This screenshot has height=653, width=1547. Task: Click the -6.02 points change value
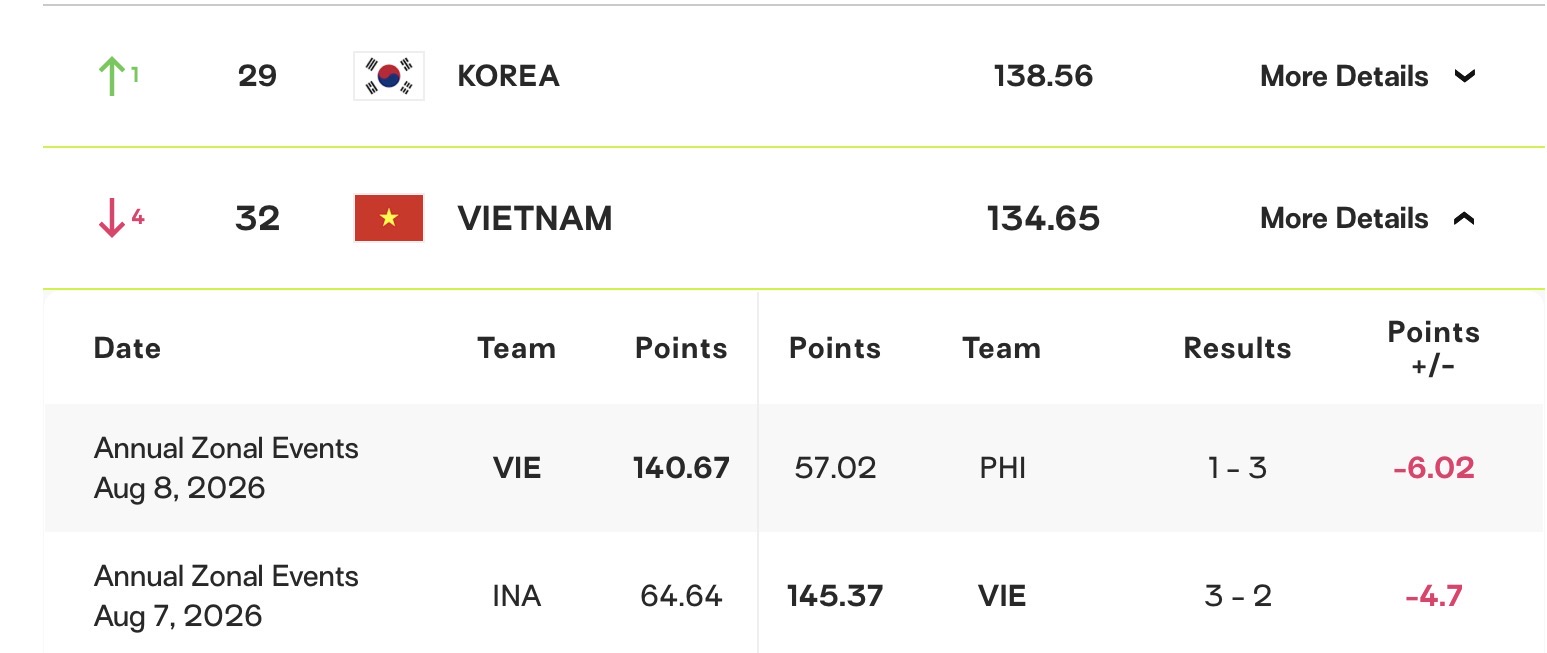click(1433, 468)
